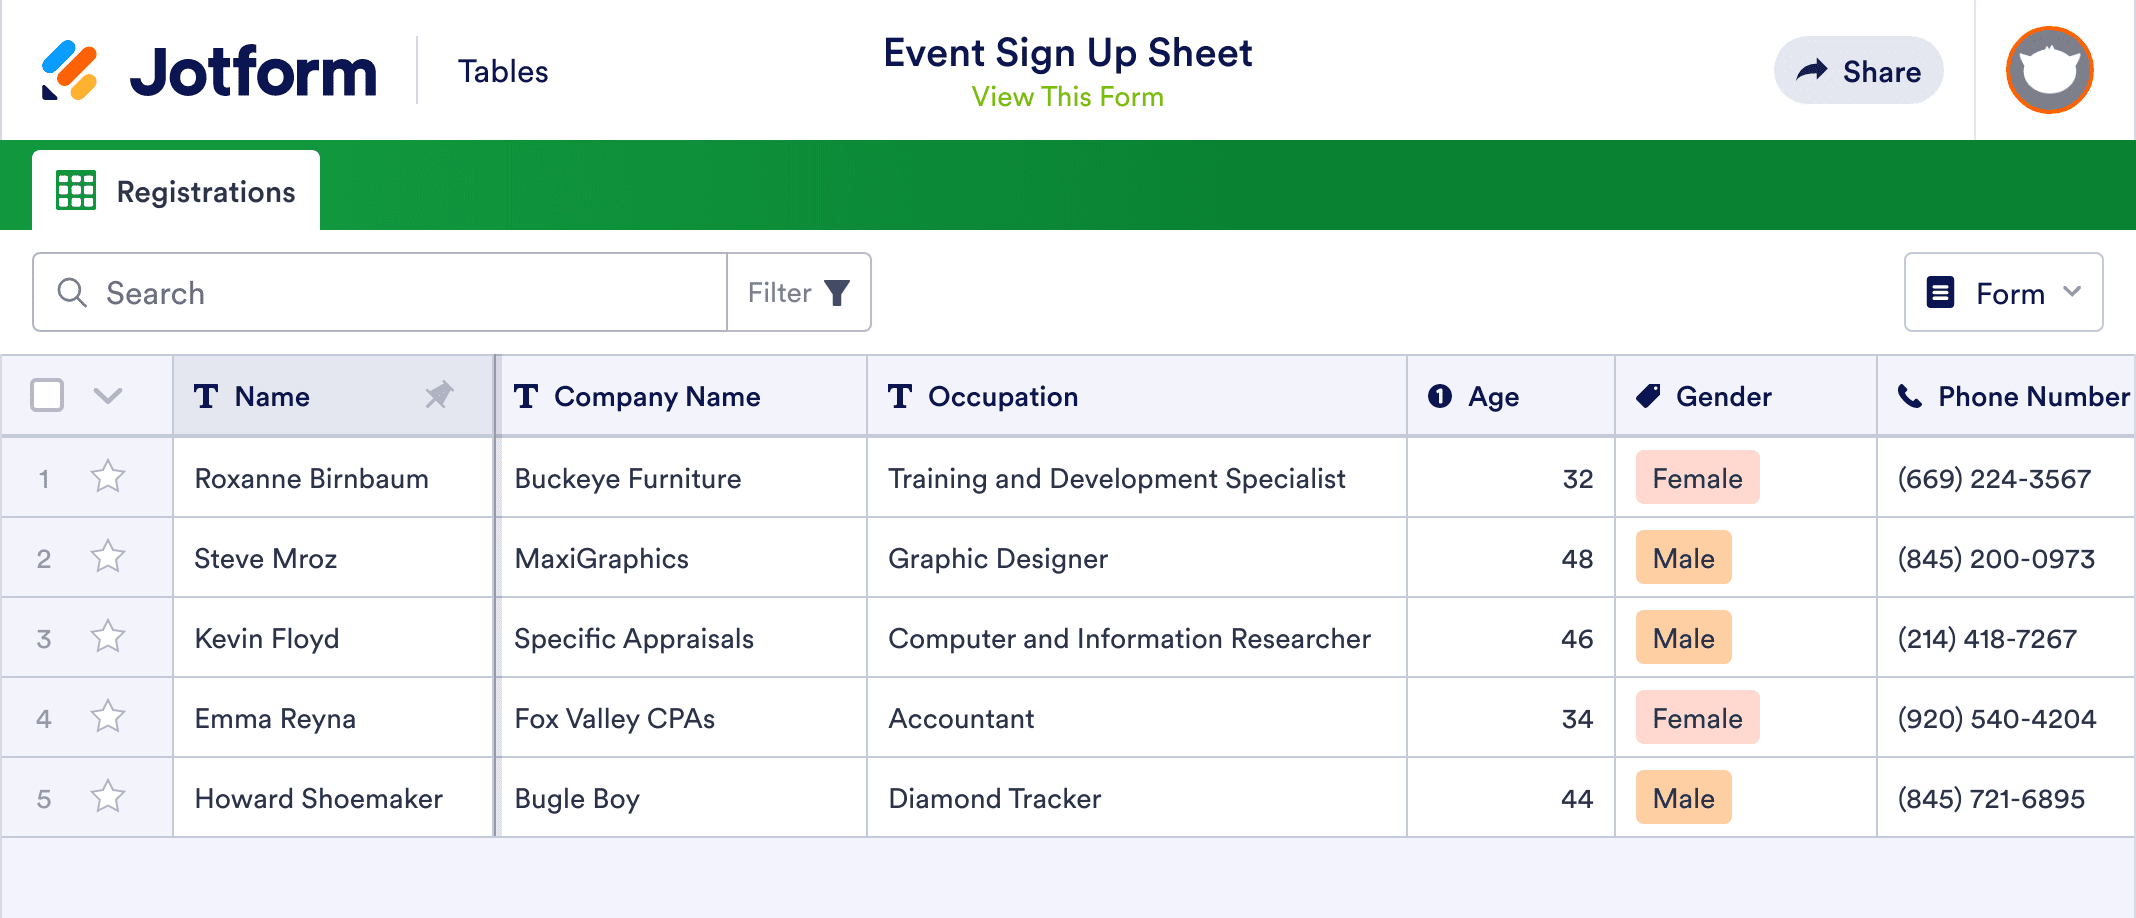Click the Female gender badge for Emma Reyna

coord(1696,717)
